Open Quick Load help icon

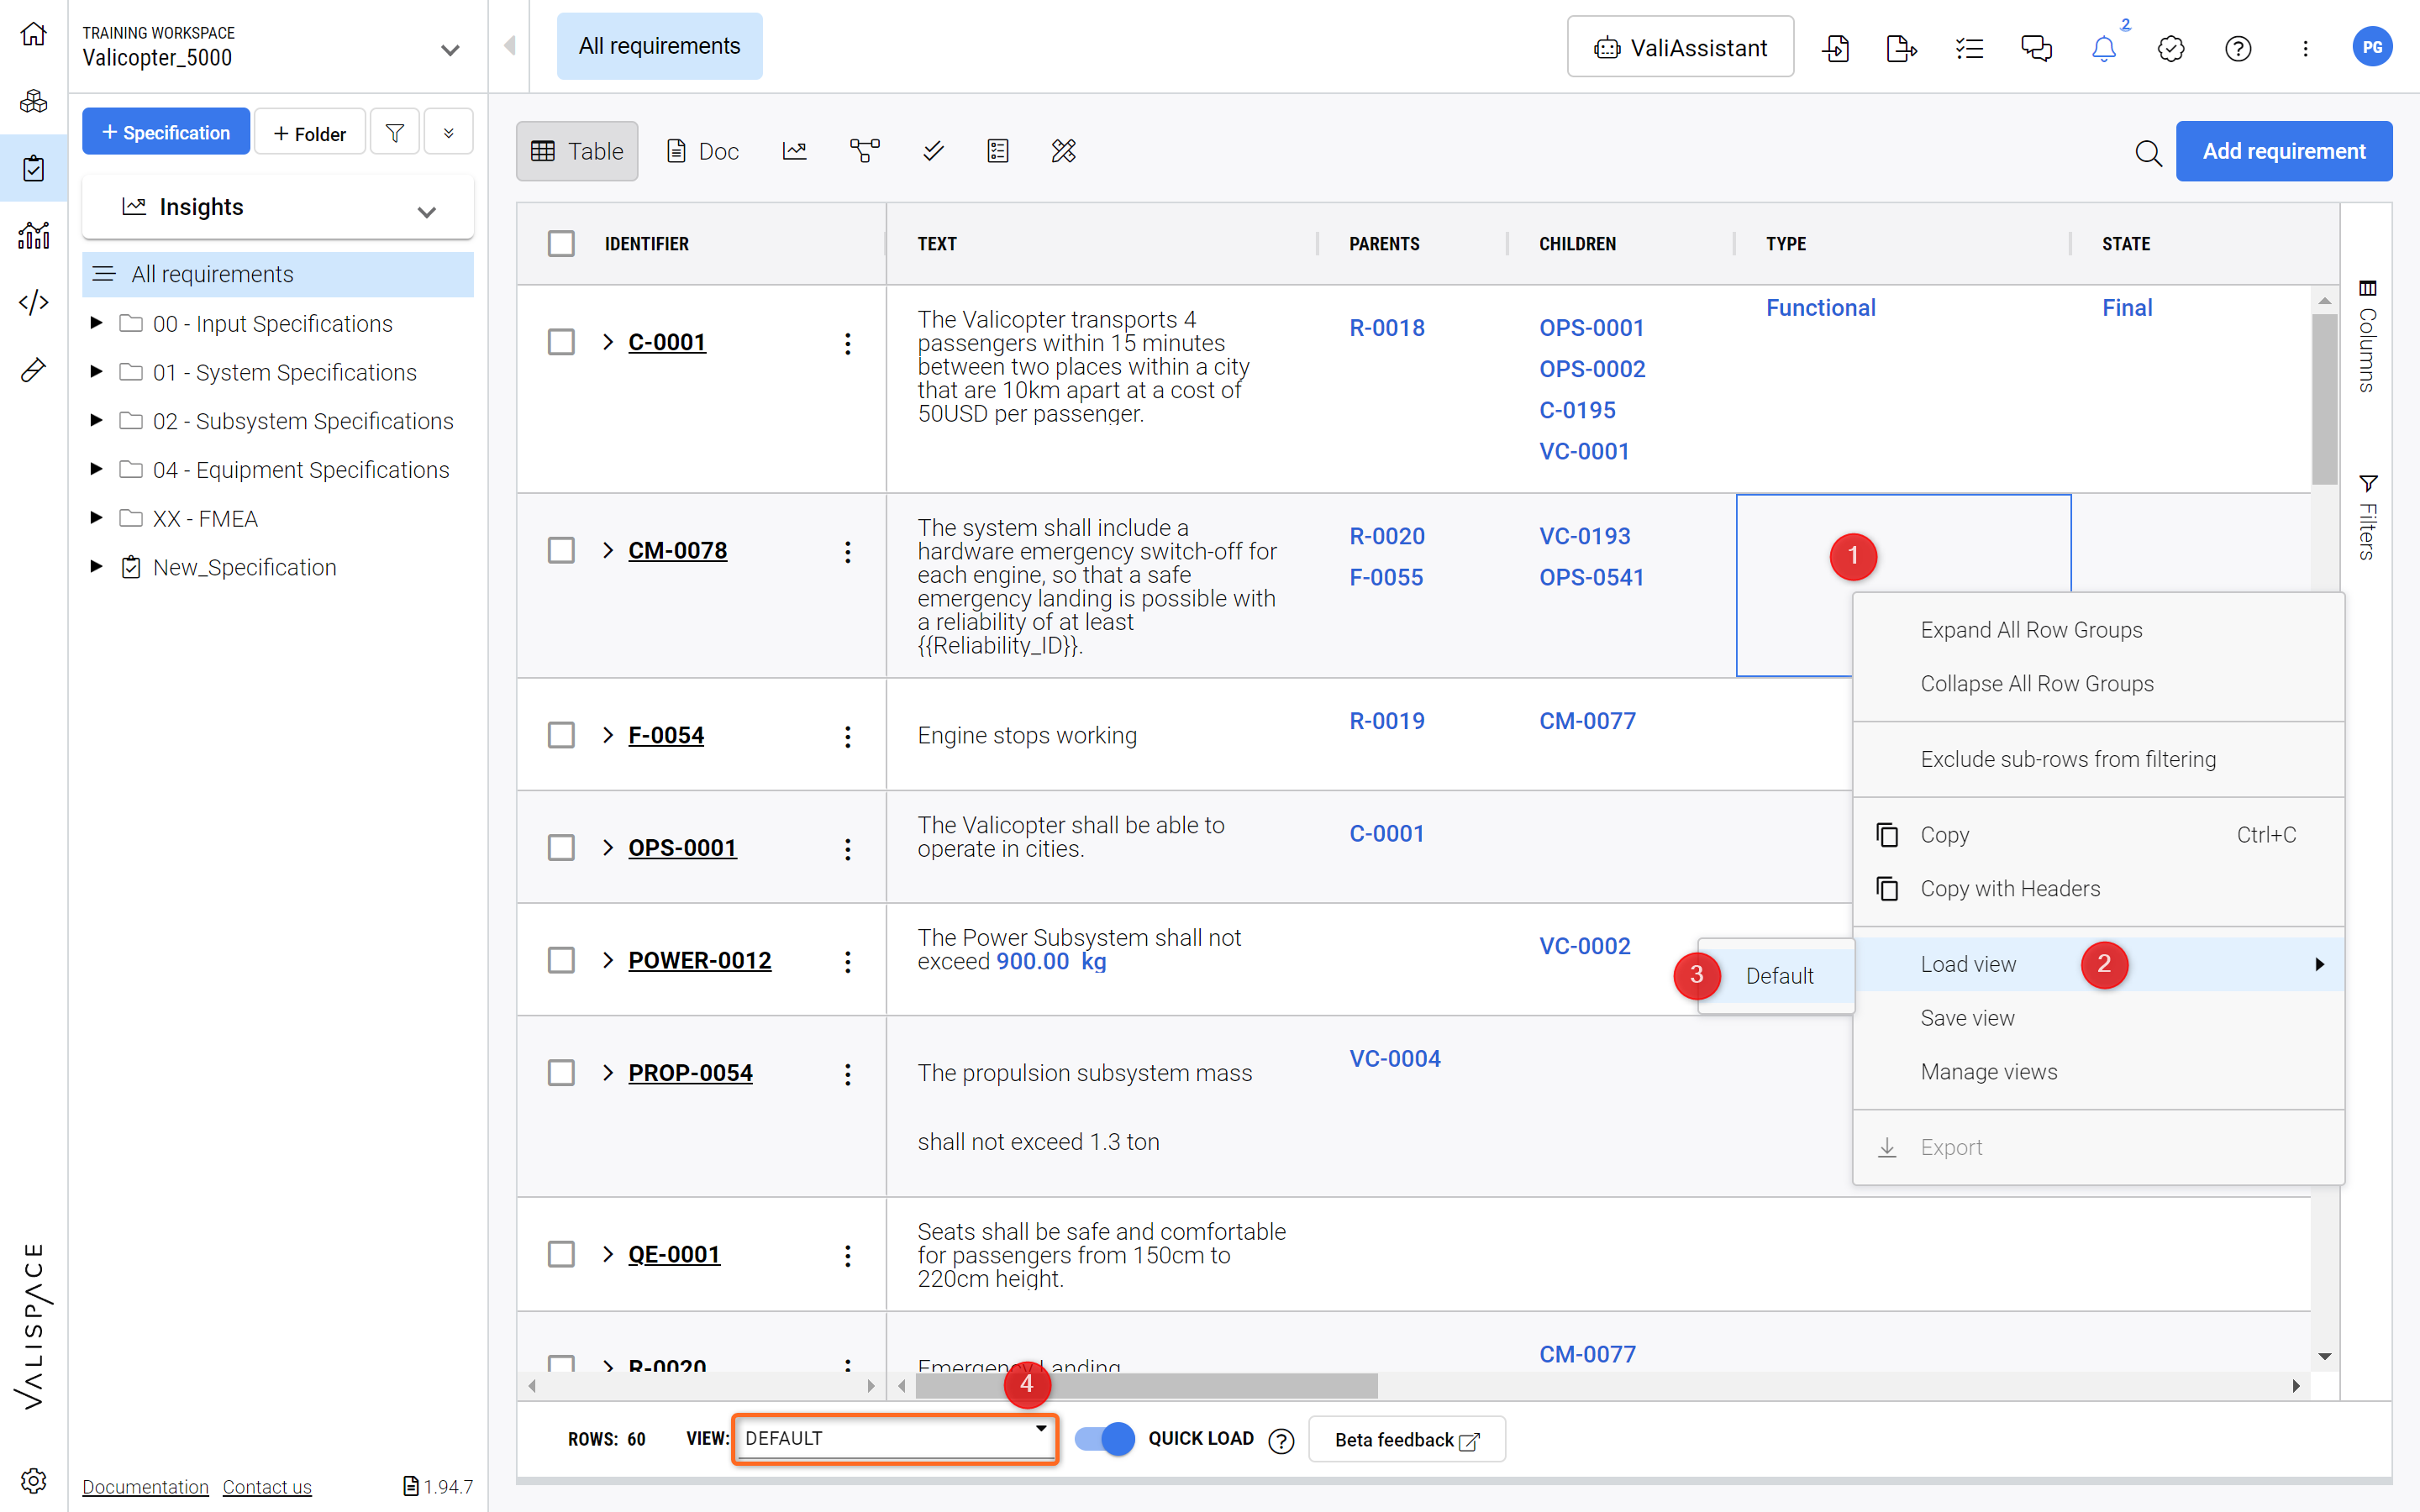pyautogui.click(x=1281, y=1440)
